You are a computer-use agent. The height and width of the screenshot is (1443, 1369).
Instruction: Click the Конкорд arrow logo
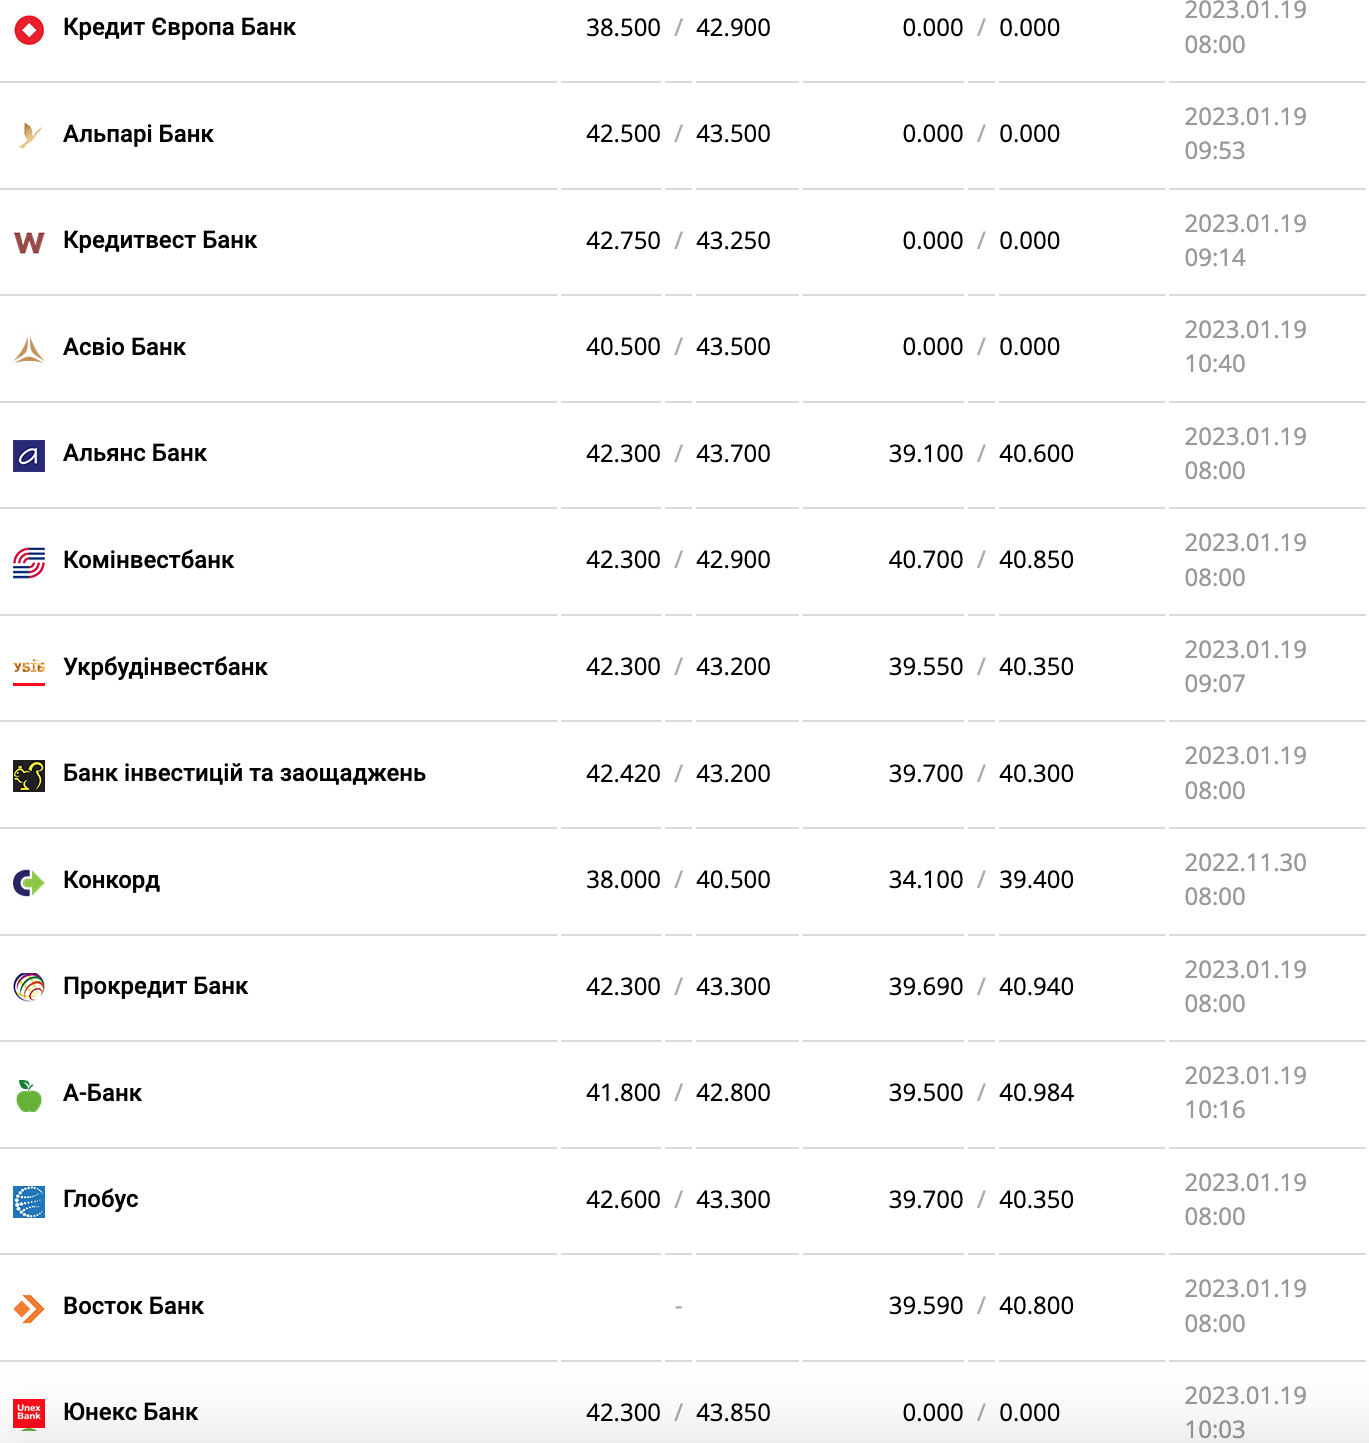click(29, 882)
